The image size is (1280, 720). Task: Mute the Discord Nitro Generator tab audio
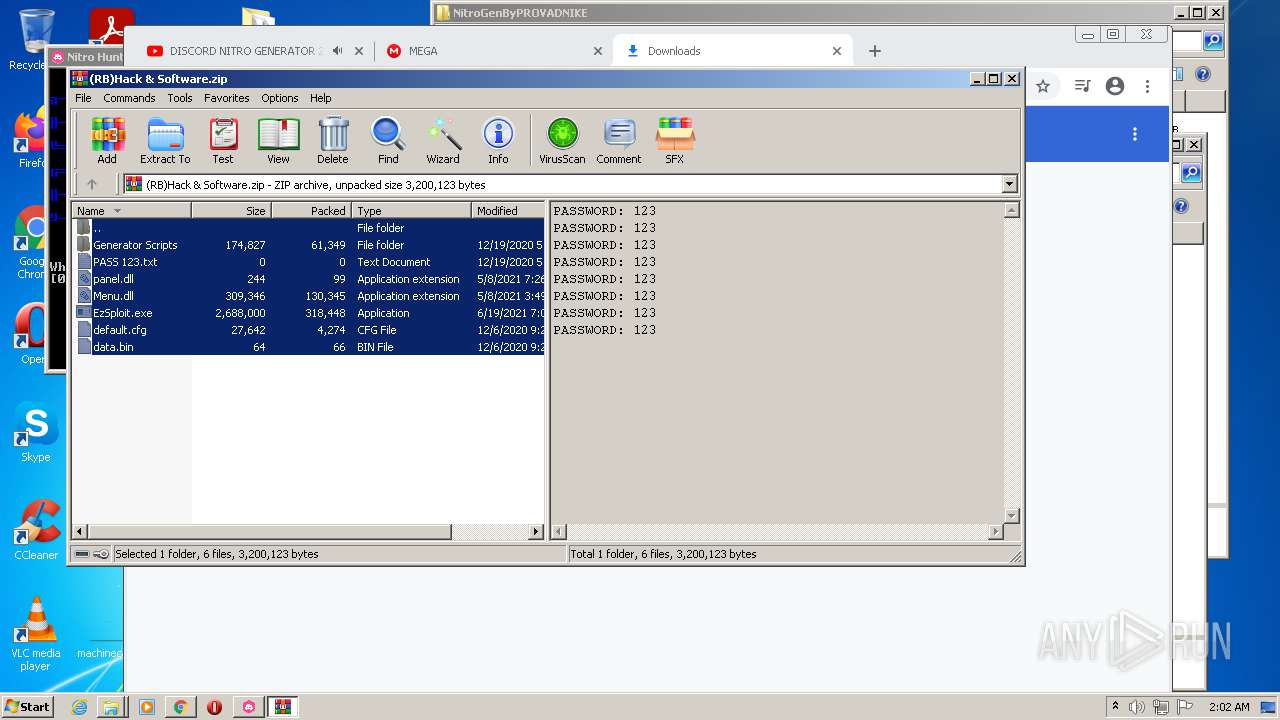[x=338, y=51]
